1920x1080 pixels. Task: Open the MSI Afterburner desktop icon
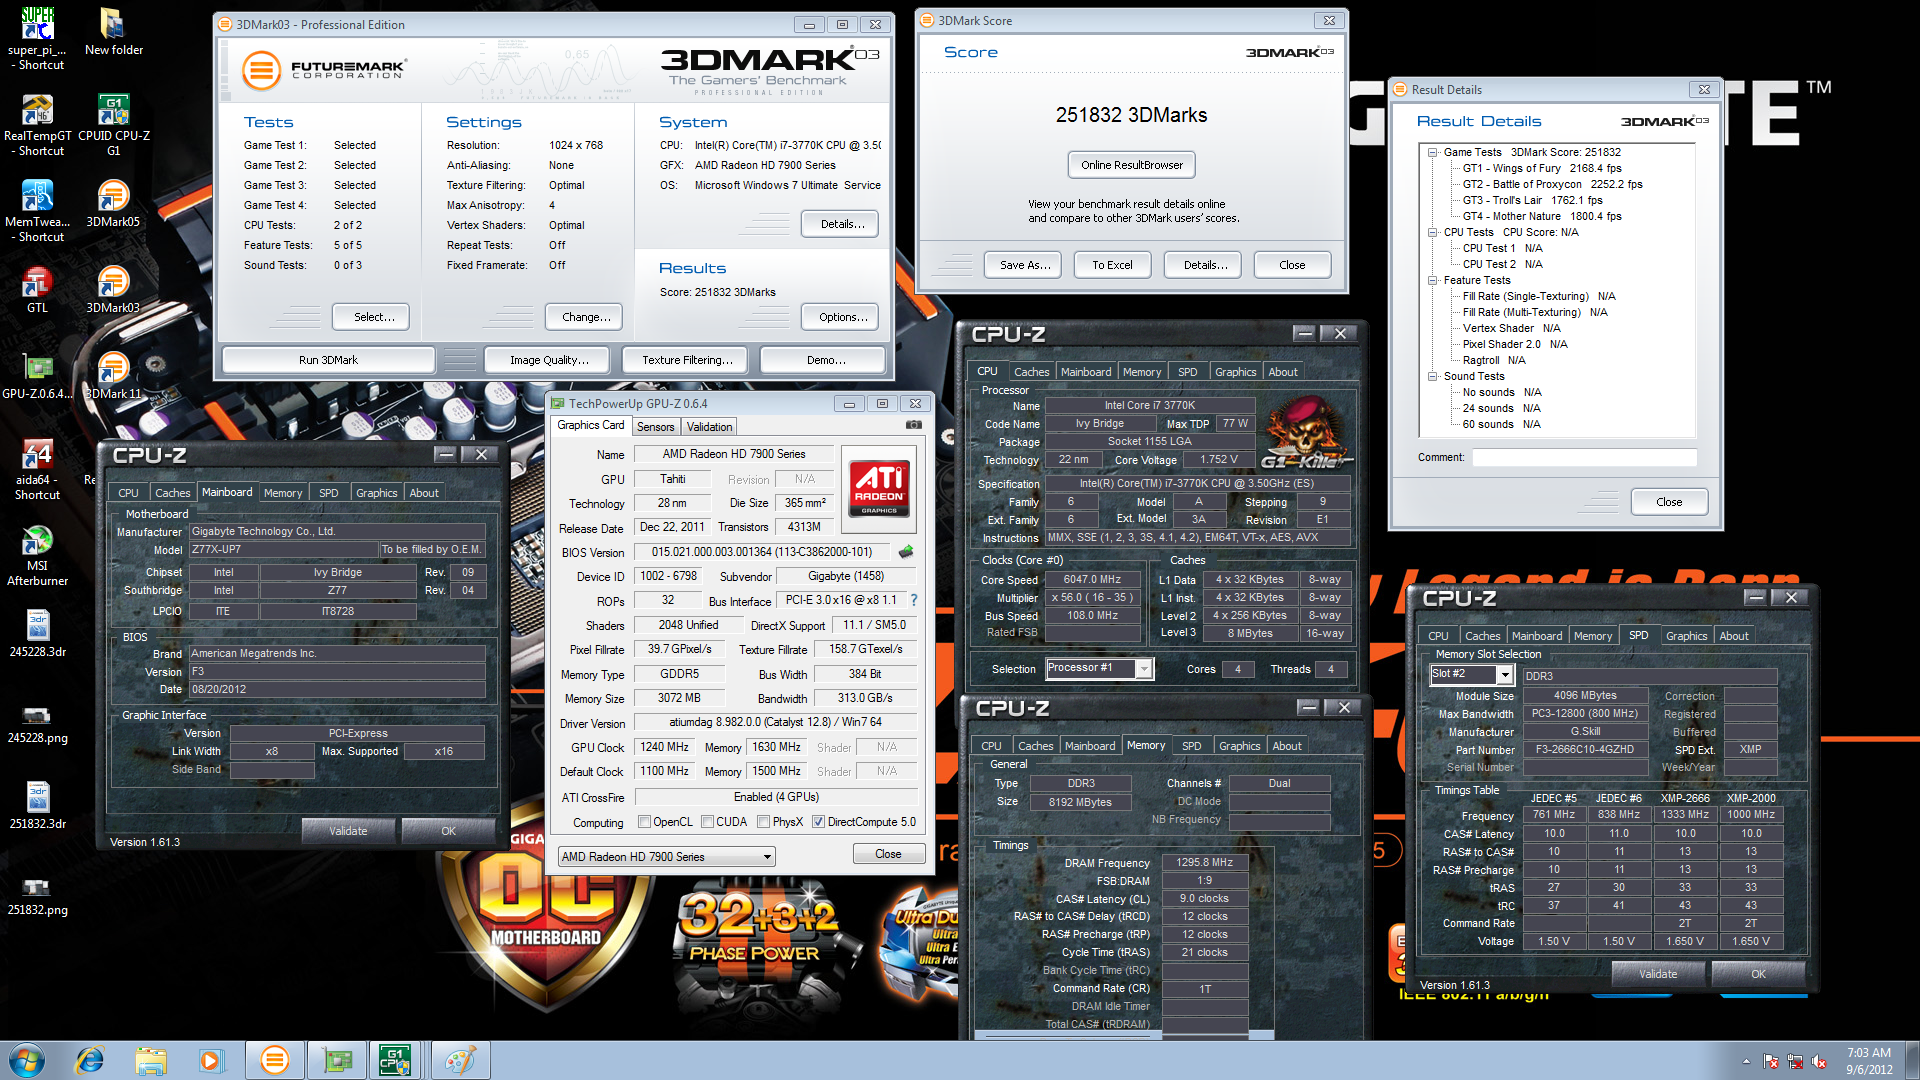pos(37,556)
